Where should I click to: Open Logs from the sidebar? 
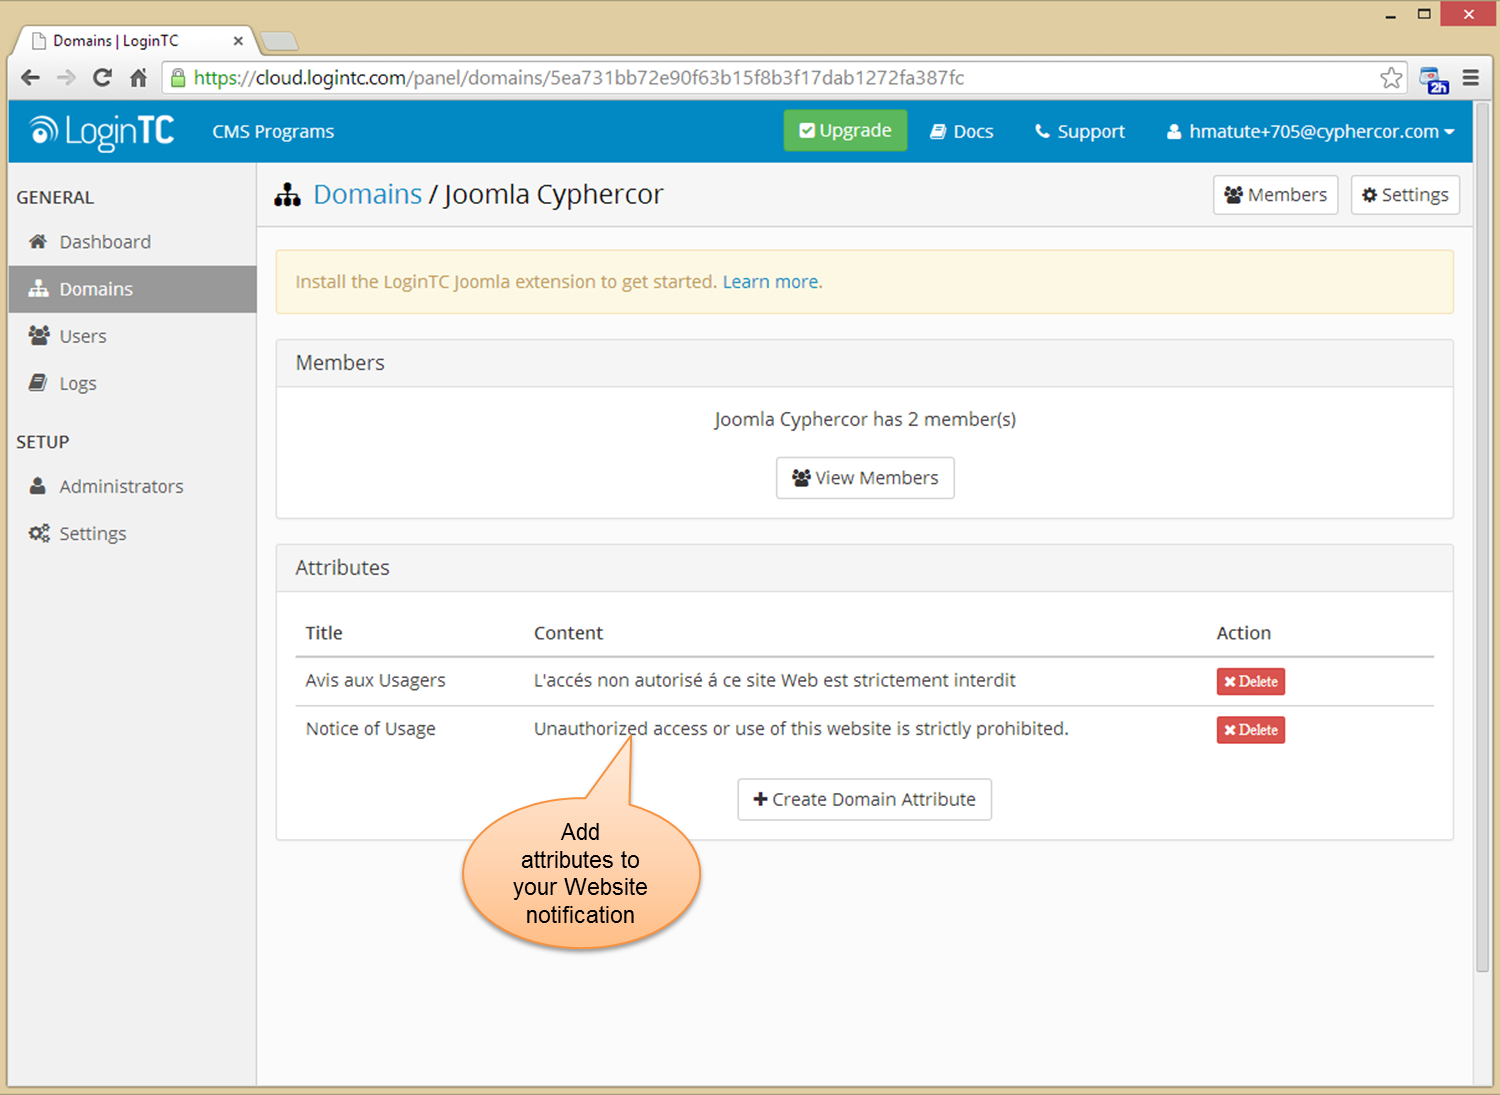point(77,384)
